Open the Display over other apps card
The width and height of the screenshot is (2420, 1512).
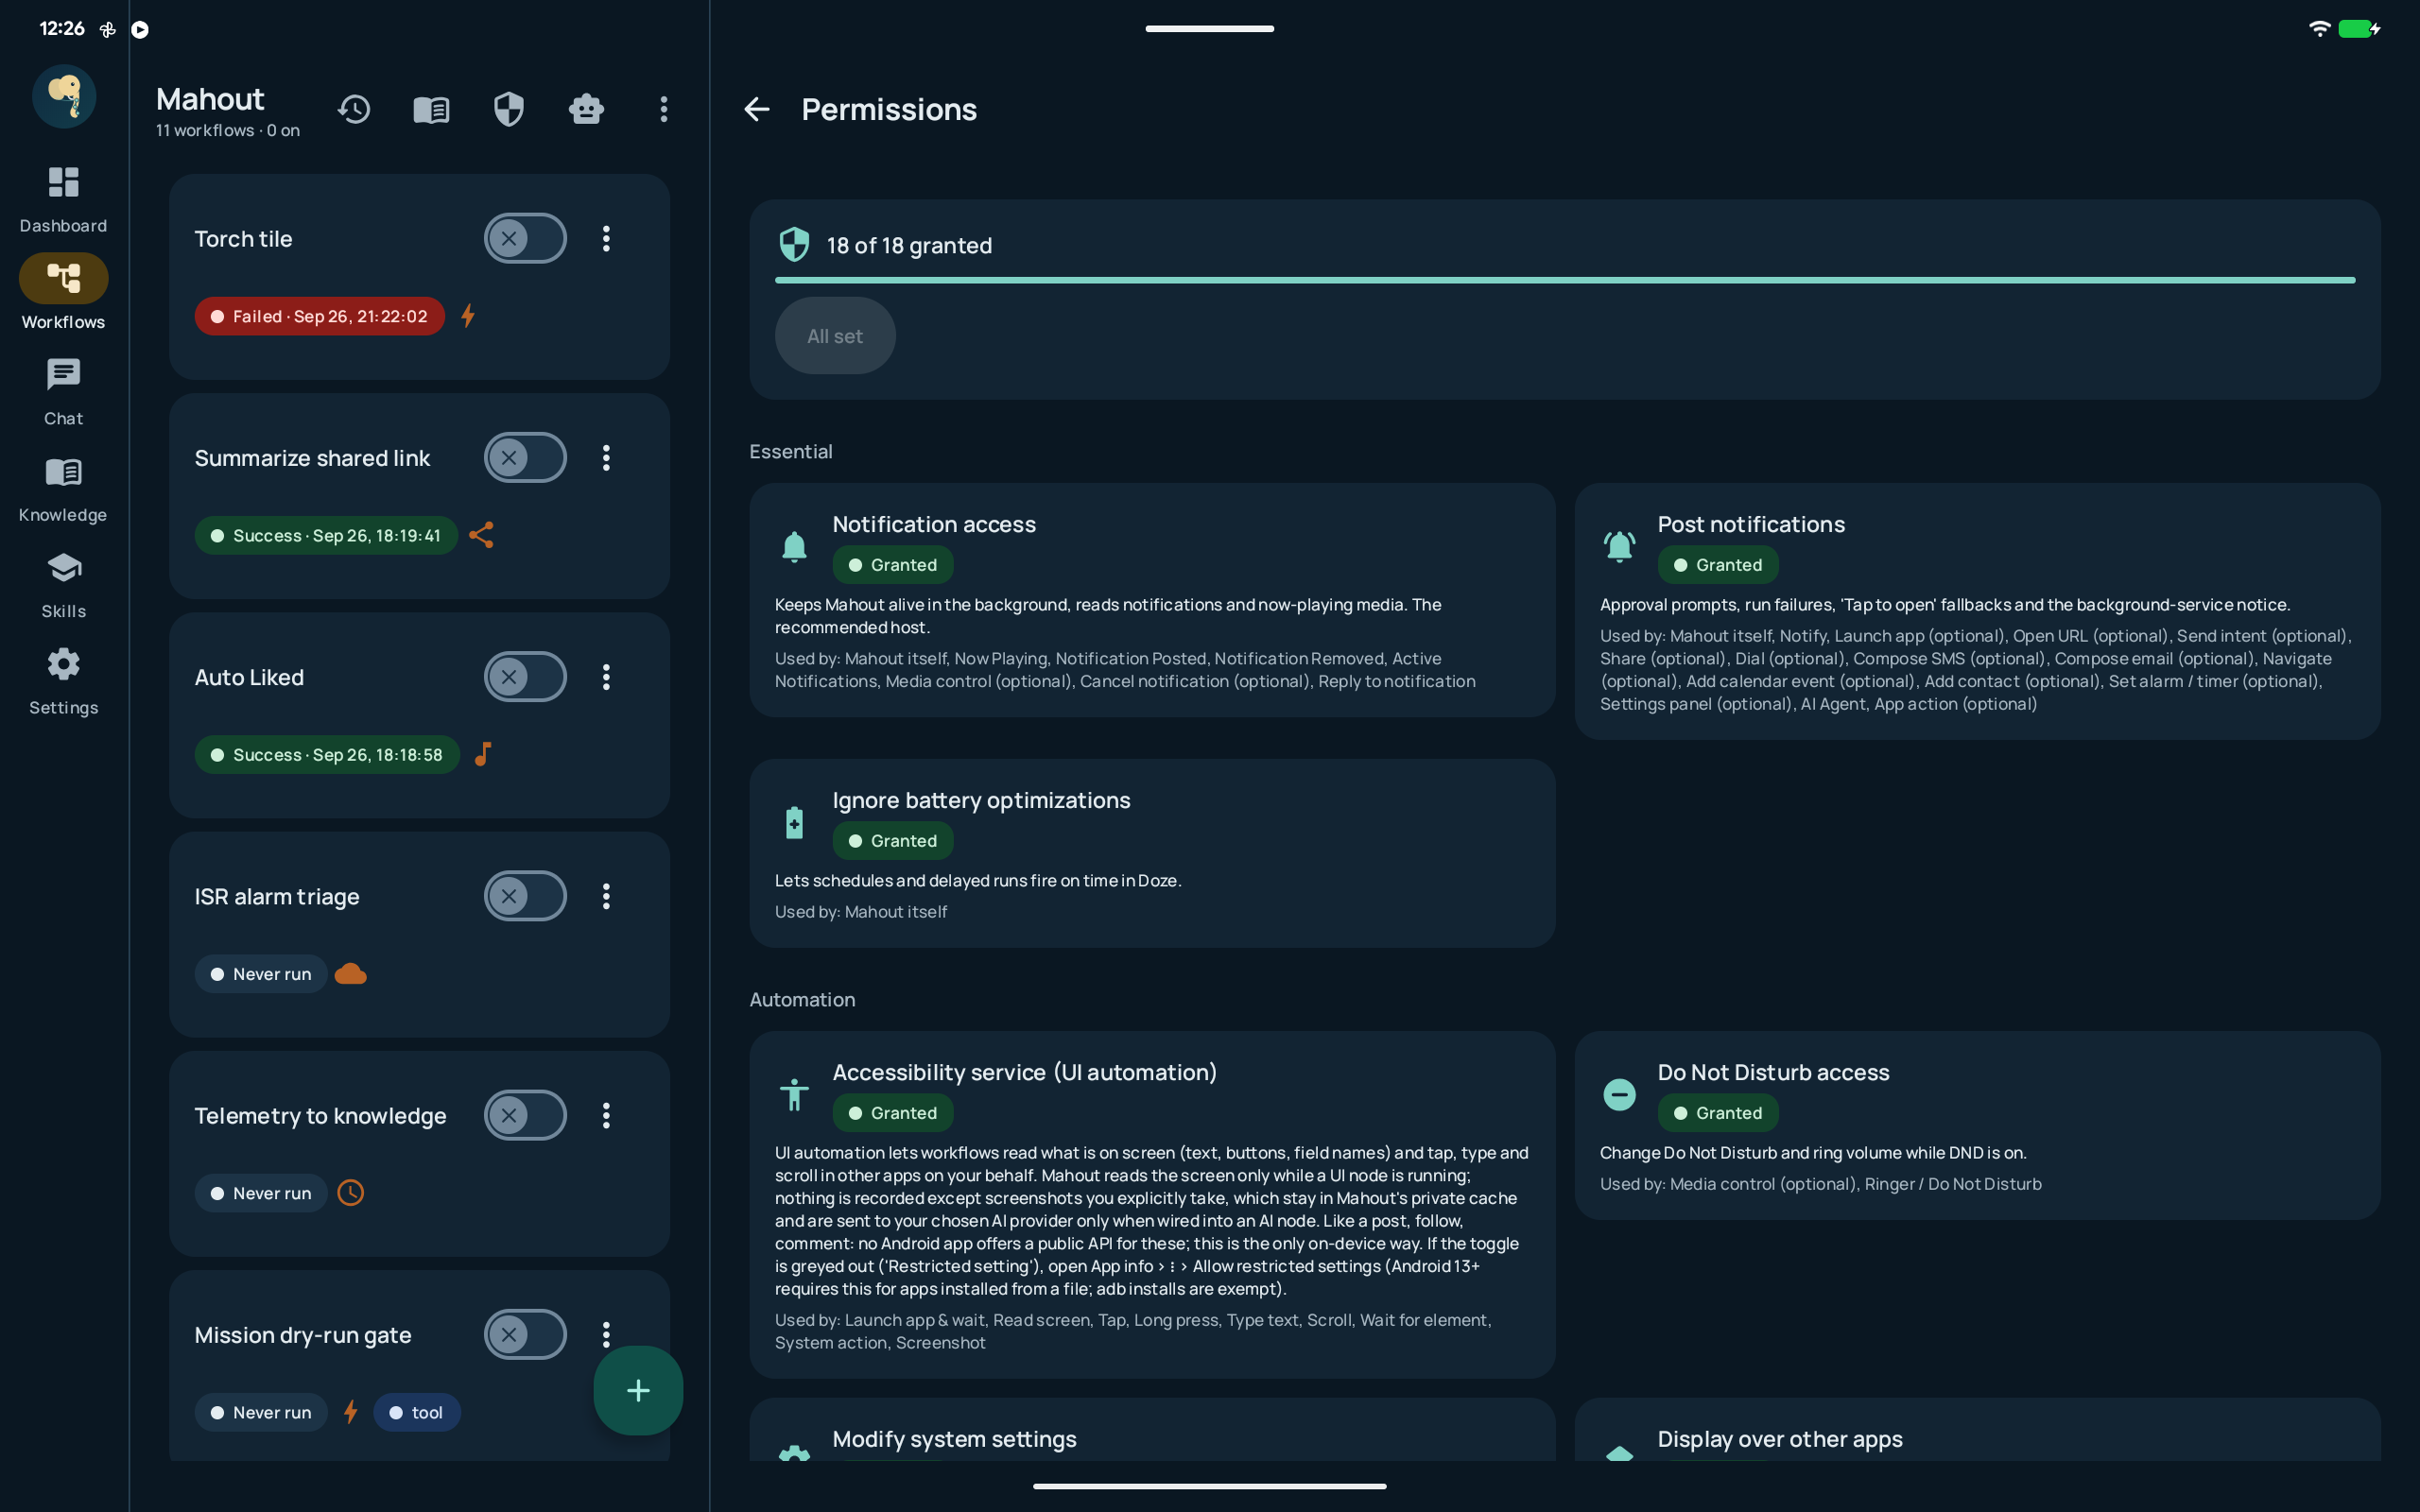pos(1977,1430)
